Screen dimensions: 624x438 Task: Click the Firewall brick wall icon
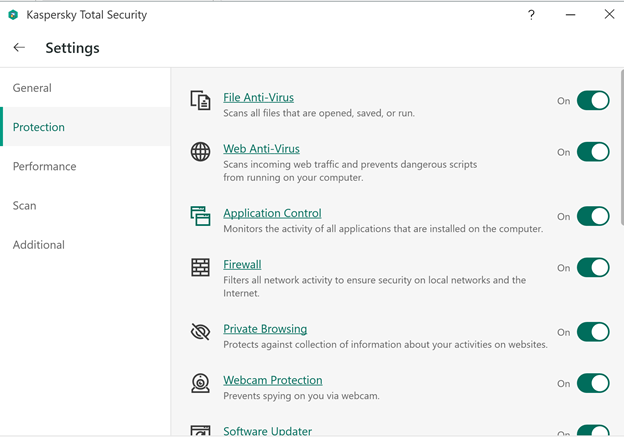[x=200, y=267]
